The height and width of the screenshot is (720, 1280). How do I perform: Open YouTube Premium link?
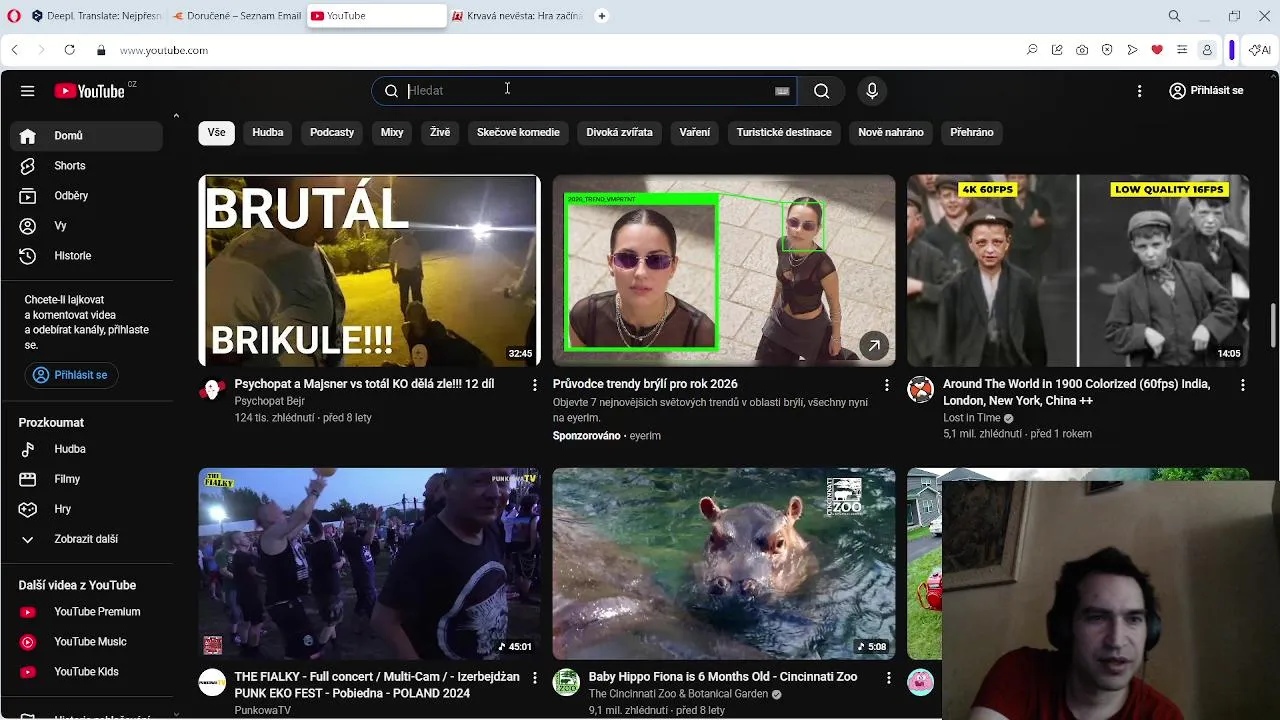click(x=86, y=612)
